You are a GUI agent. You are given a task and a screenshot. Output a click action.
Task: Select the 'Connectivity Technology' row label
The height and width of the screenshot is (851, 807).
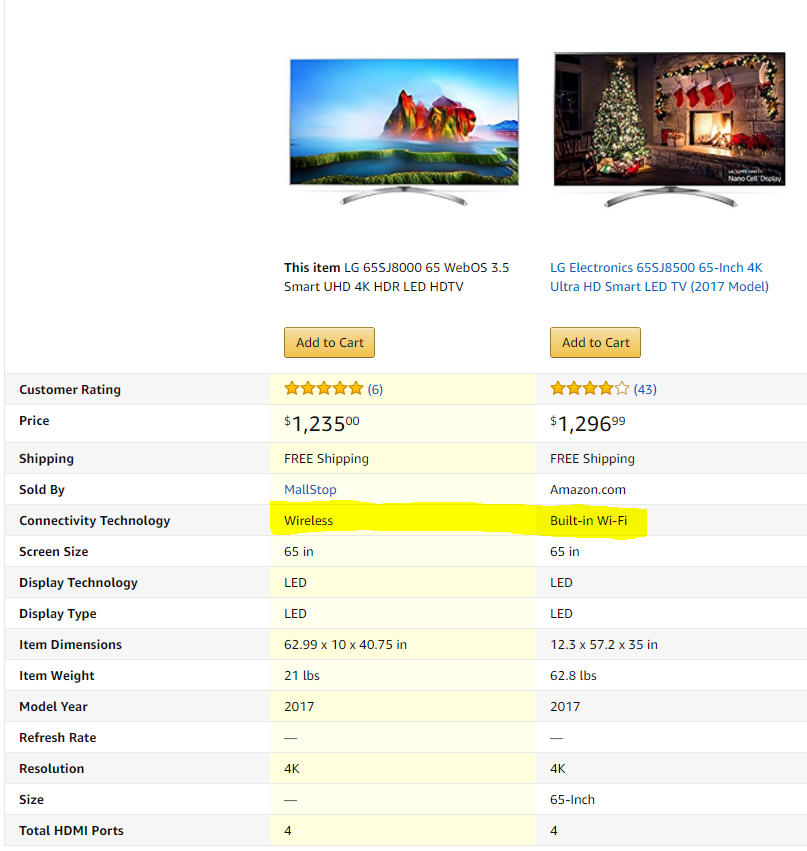click(94, 520)
